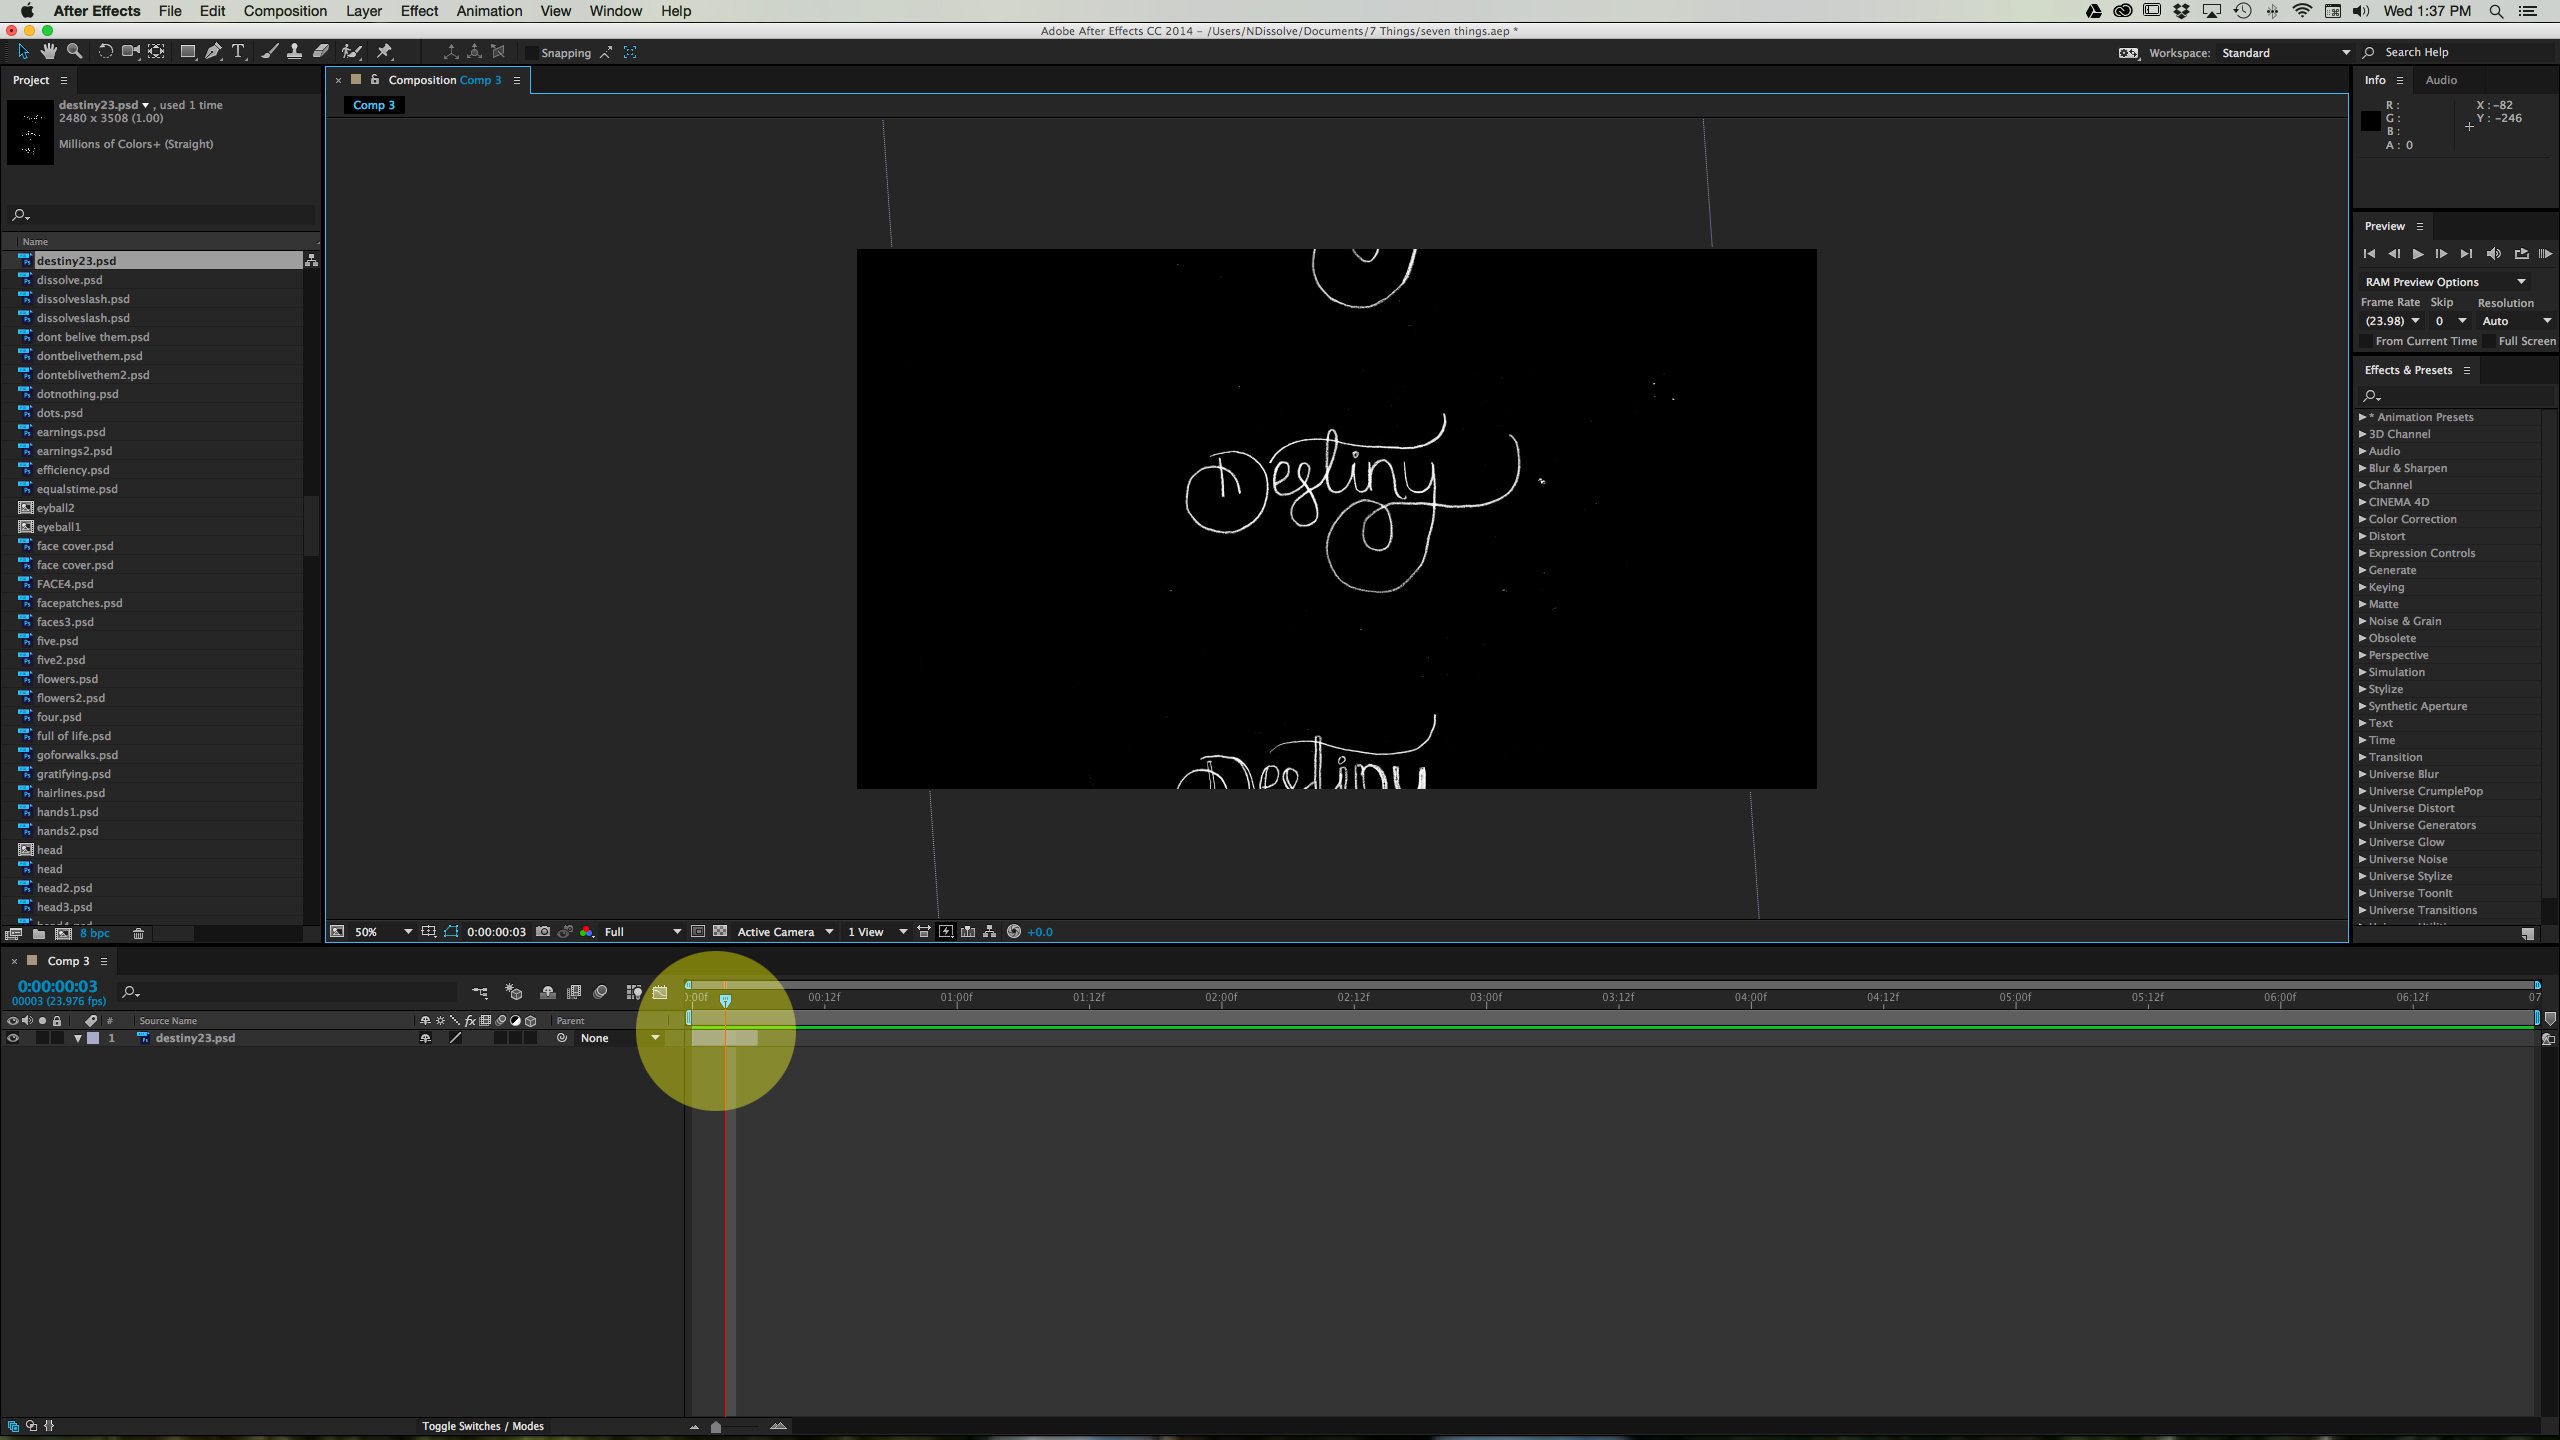Take a snapshot with camera icon
Image resolution: width=2560 pixels, height=1440 pixels.
tap(543, 931)
